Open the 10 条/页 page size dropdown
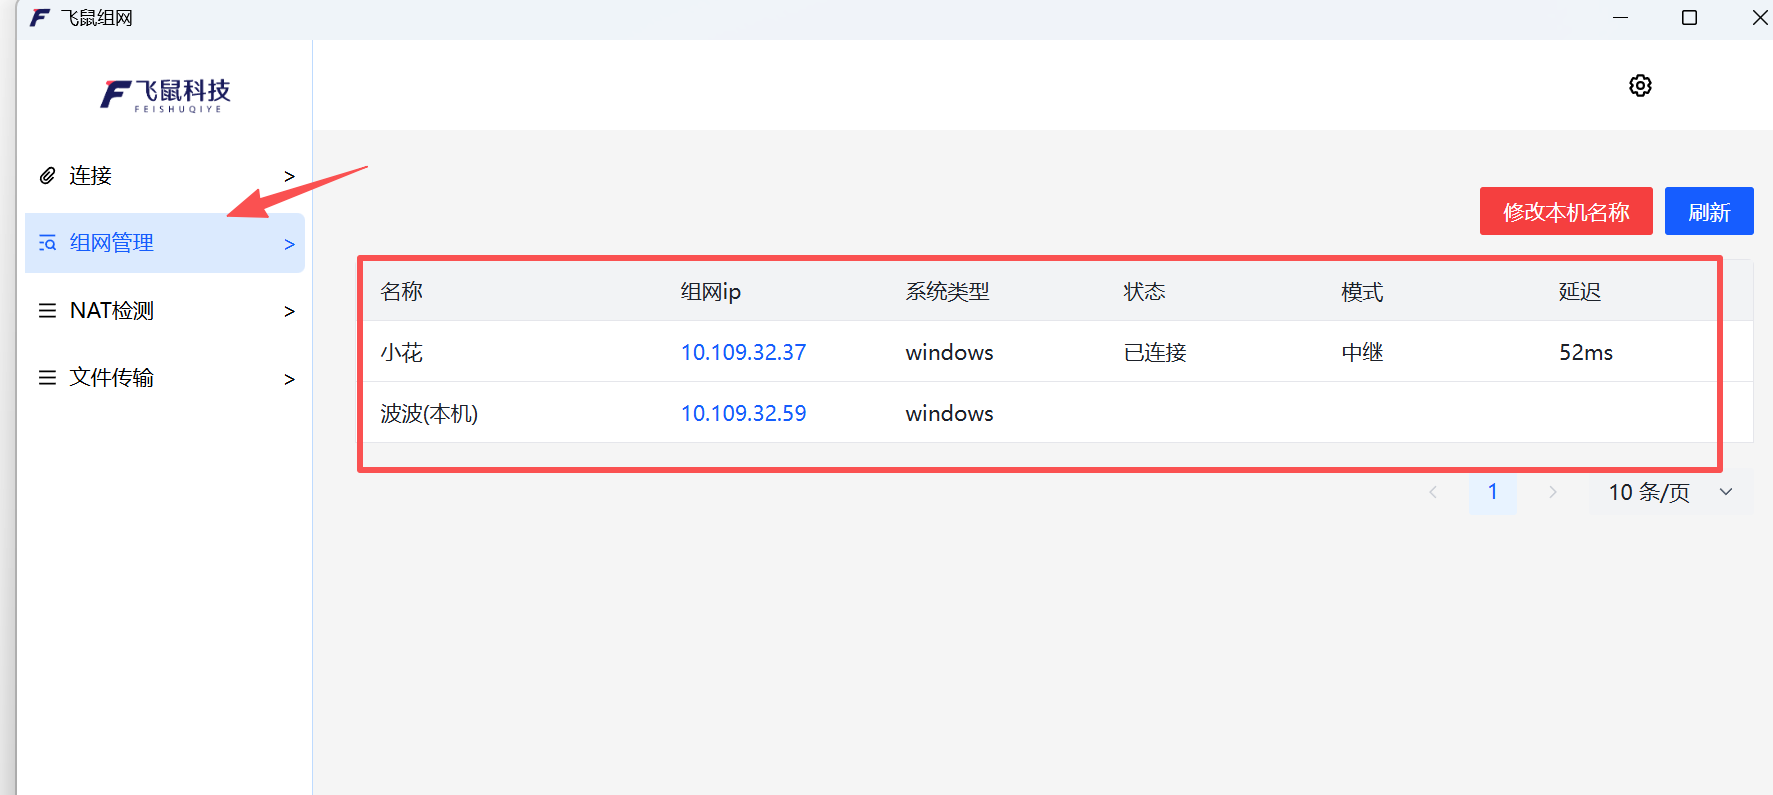Viewport: 1773px width, 795px height. click(1670, 492)
